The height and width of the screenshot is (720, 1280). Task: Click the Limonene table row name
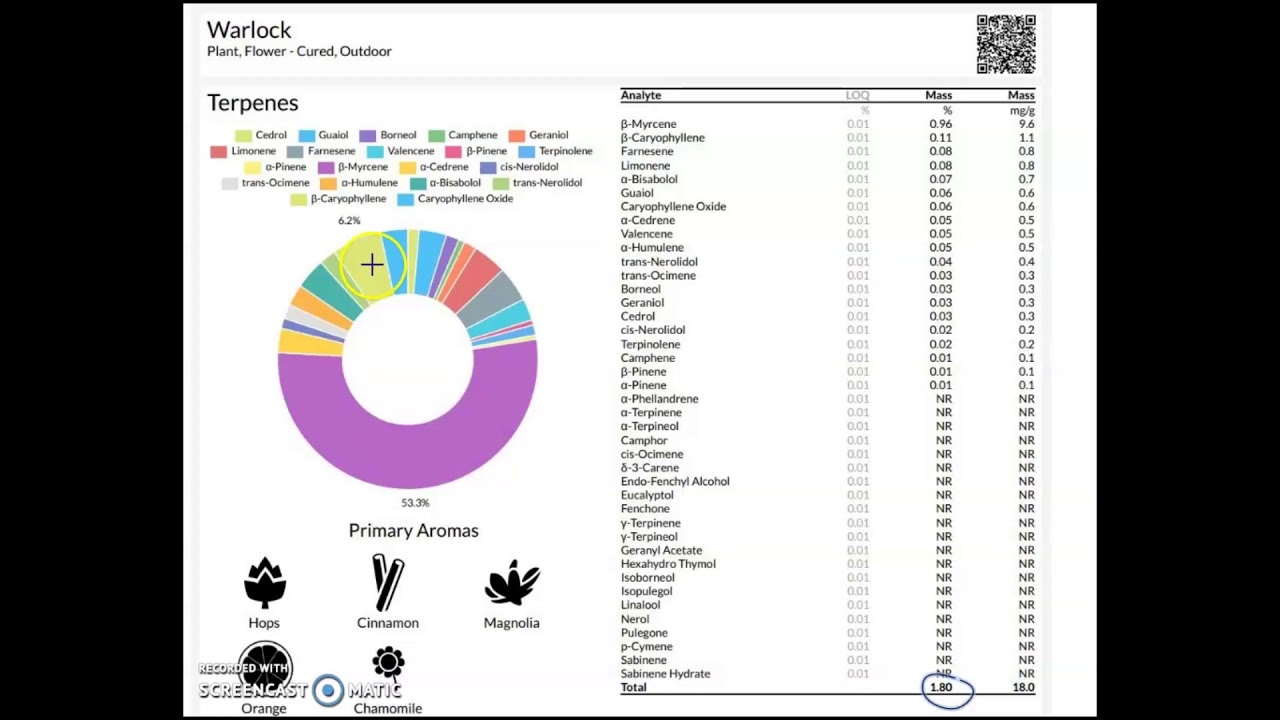646,166
